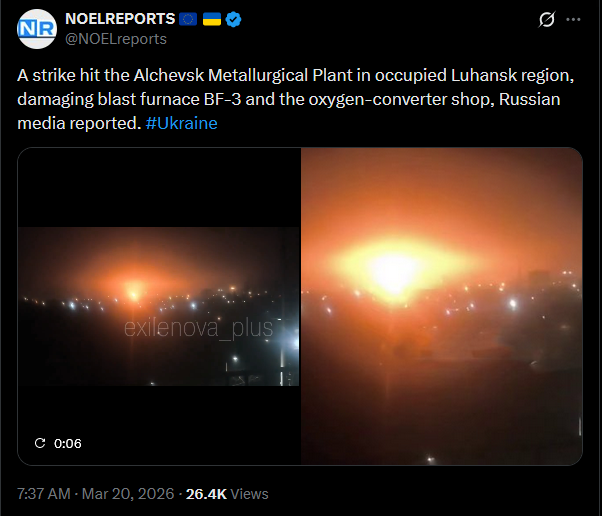Viewport: 602px width, 516px height.
Task: Open the NOELREPORTS profile avatar
Action: [37, 29]
